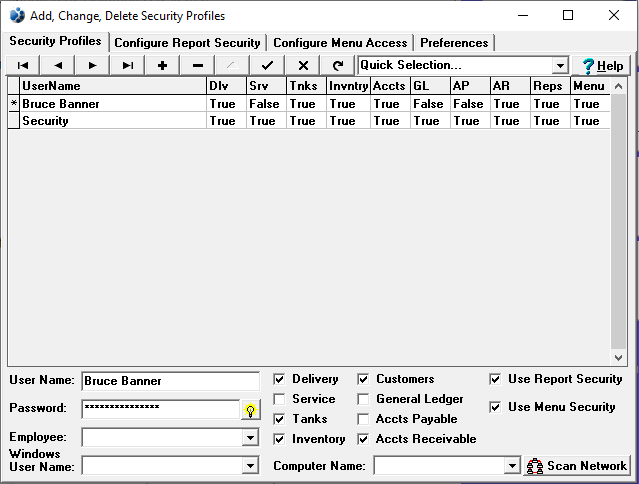
Task: Jump to last record in navigator
Action: click(x=127, y=66)
